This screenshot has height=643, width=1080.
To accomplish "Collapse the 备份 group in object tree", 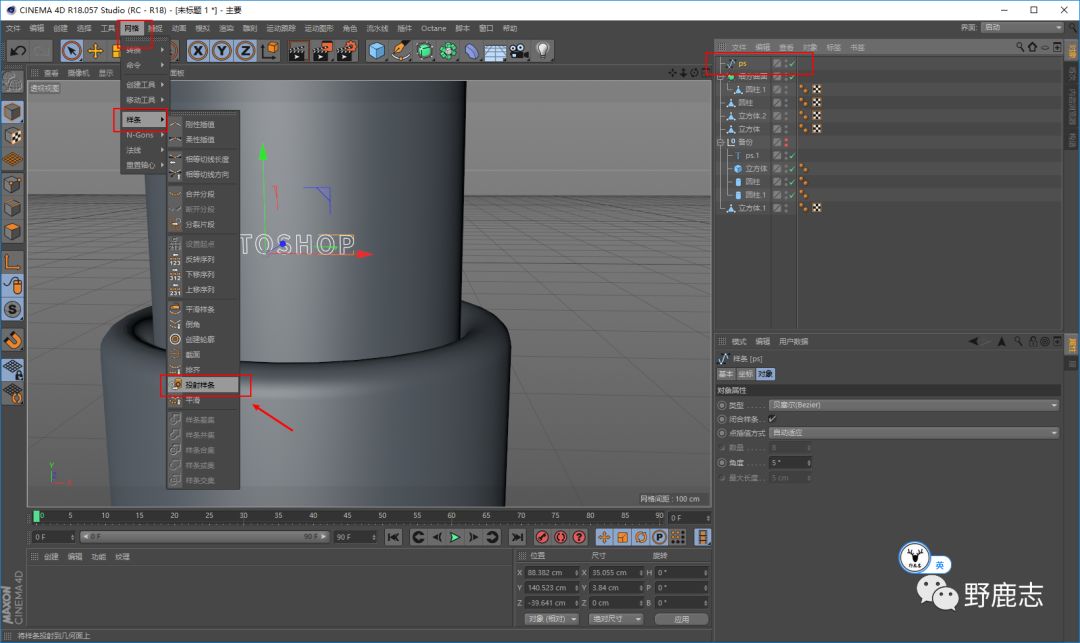I will coord(720,143).
